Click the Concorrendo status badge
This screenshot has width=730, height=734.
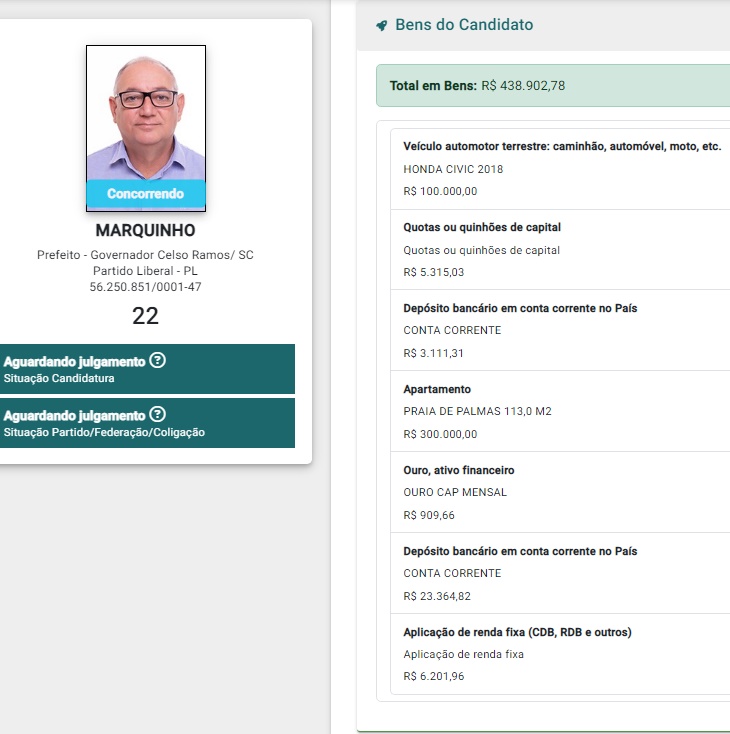146,193
